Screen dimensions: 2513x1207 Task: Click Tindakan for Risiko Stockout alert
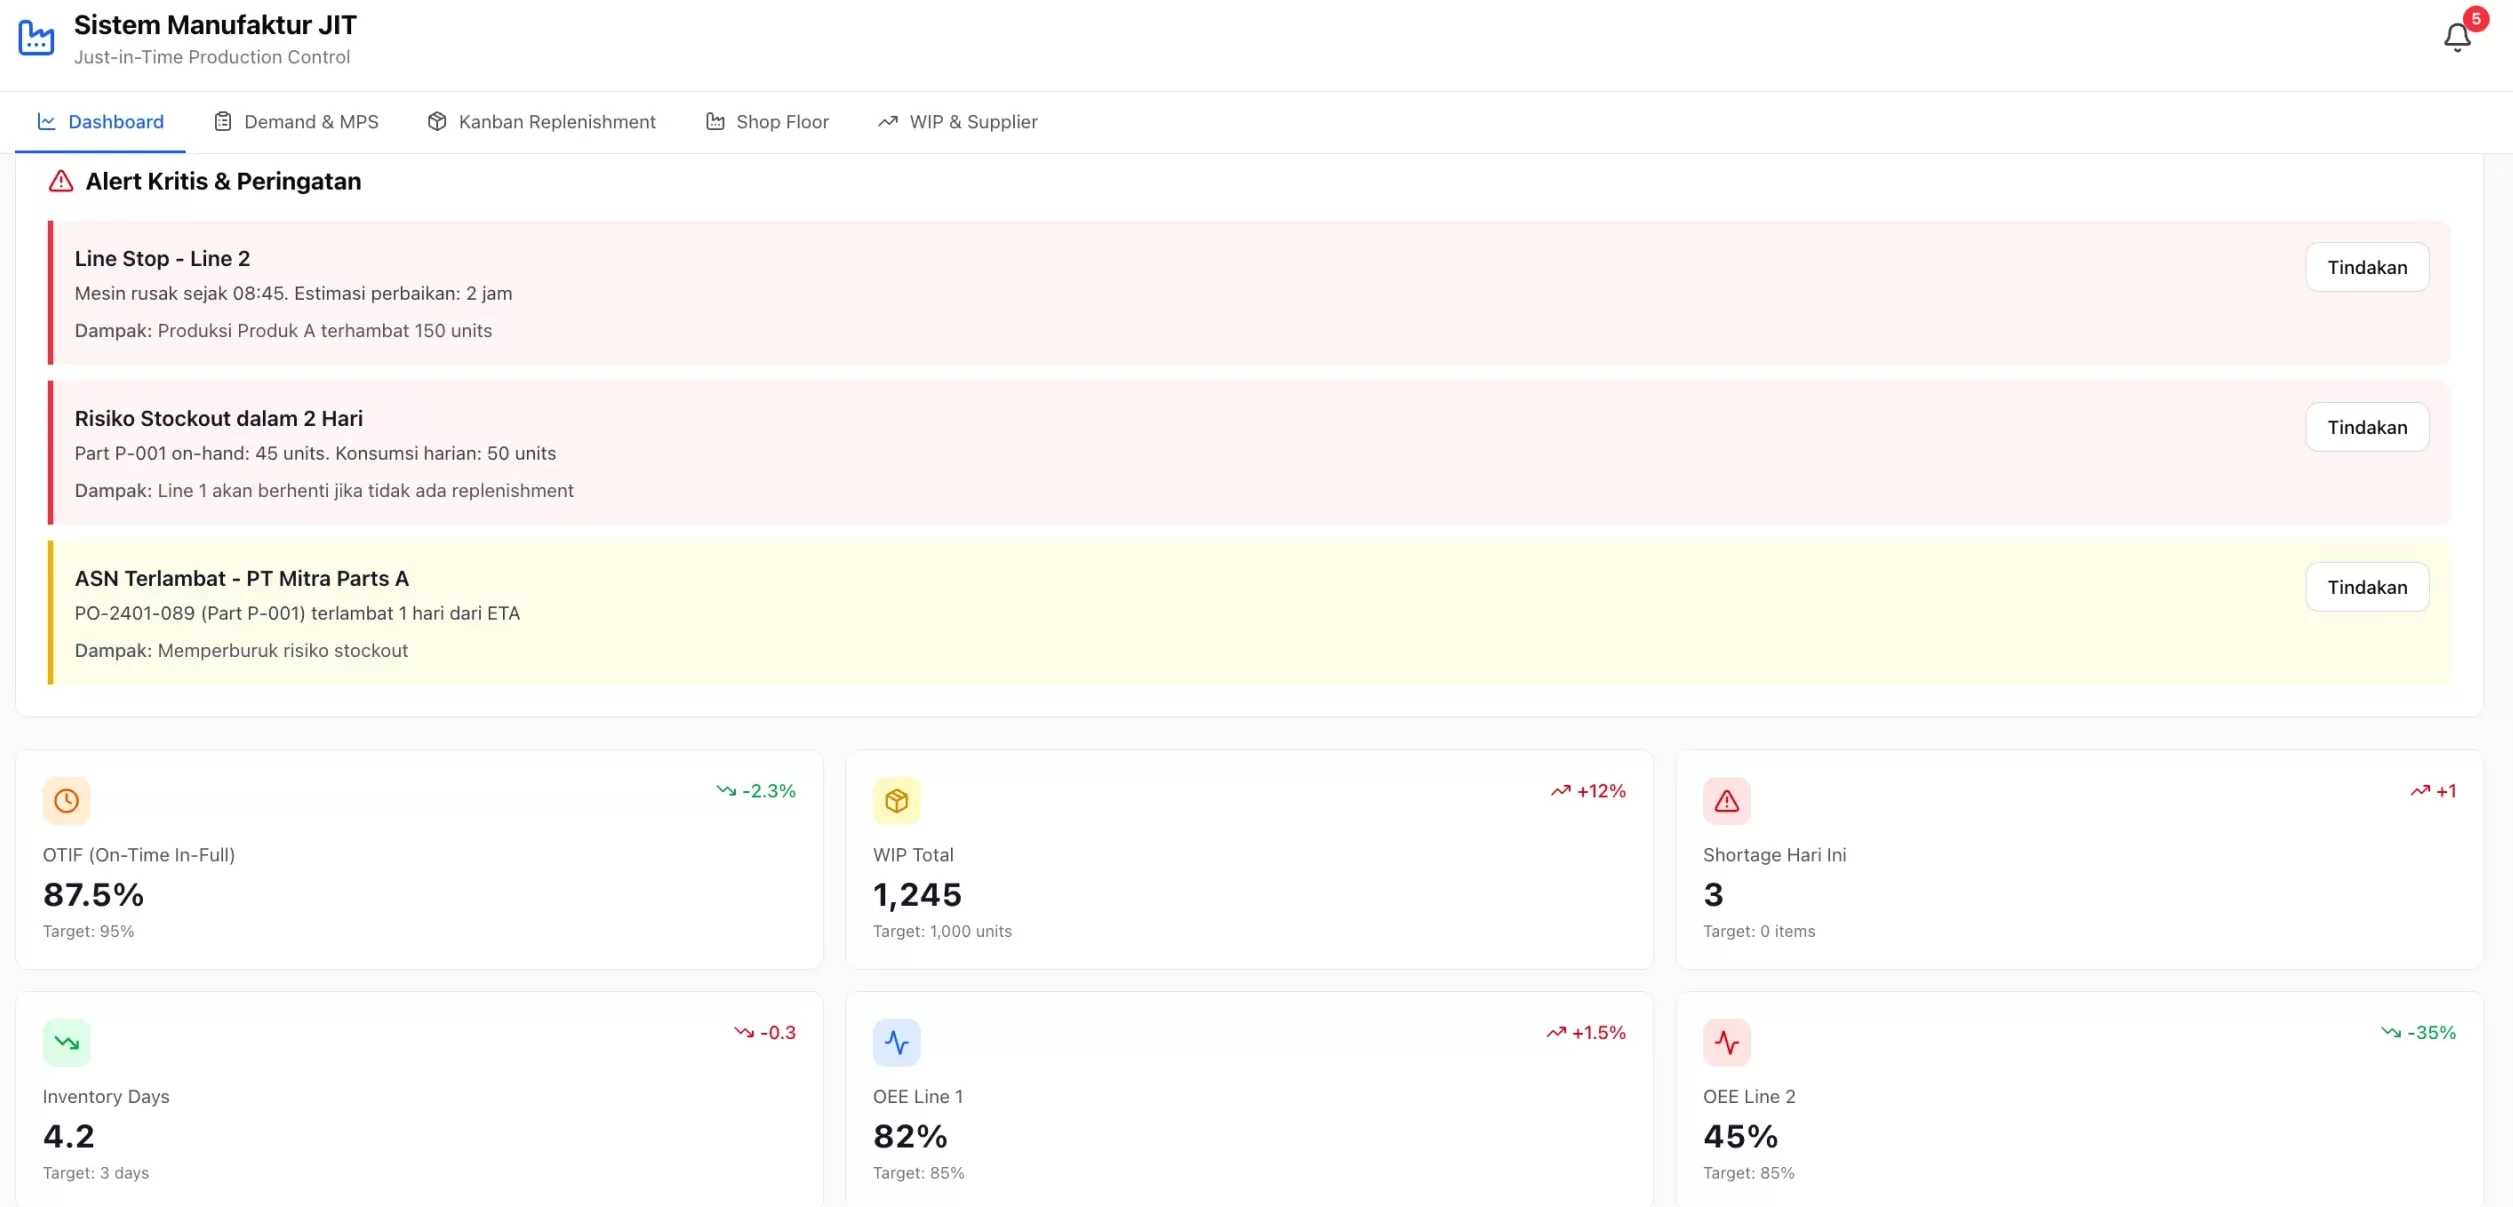2366,427
